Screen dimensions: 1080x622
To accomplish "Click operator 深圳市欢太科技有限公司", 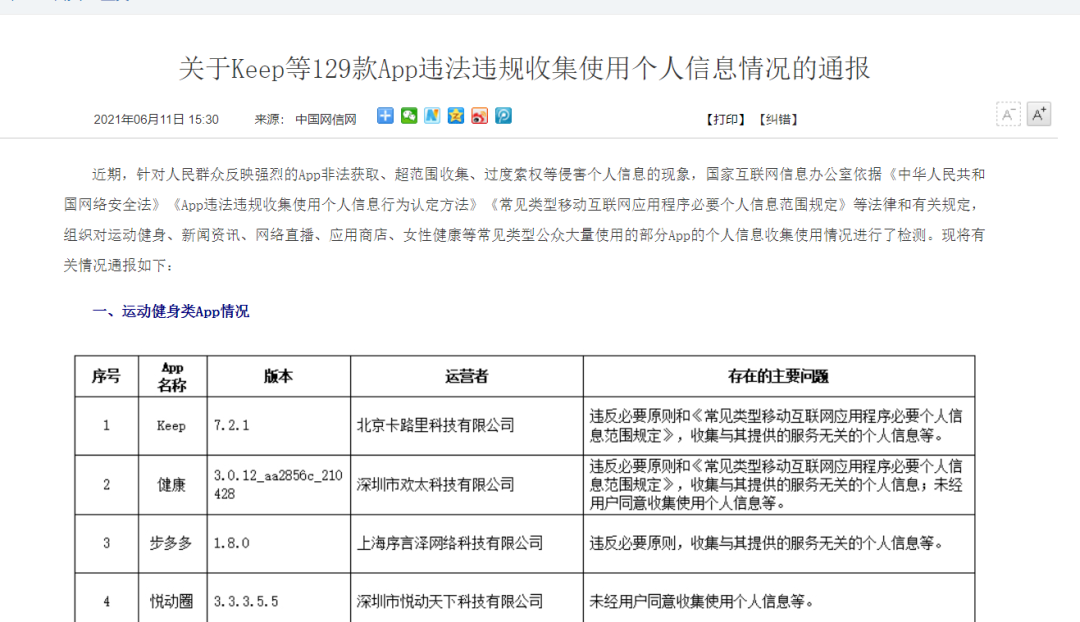I will tap(435, 485).
